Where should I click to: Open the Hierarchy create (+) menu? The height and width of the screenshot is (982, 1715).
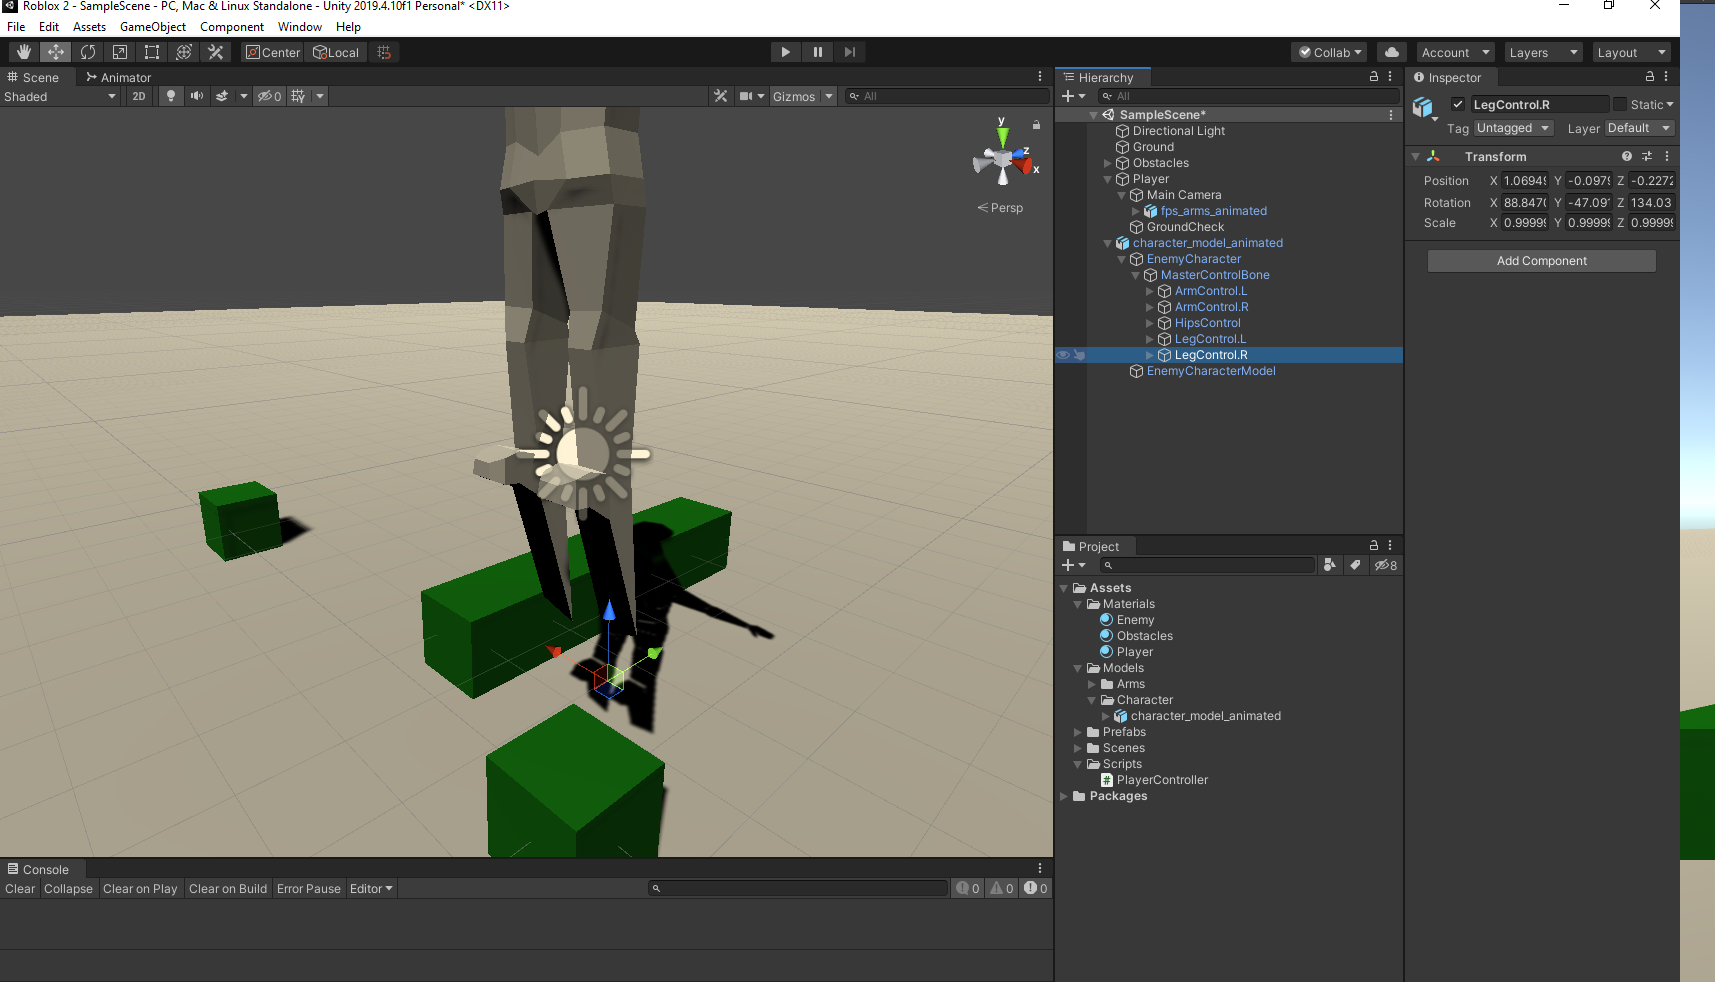[1073, 96]
